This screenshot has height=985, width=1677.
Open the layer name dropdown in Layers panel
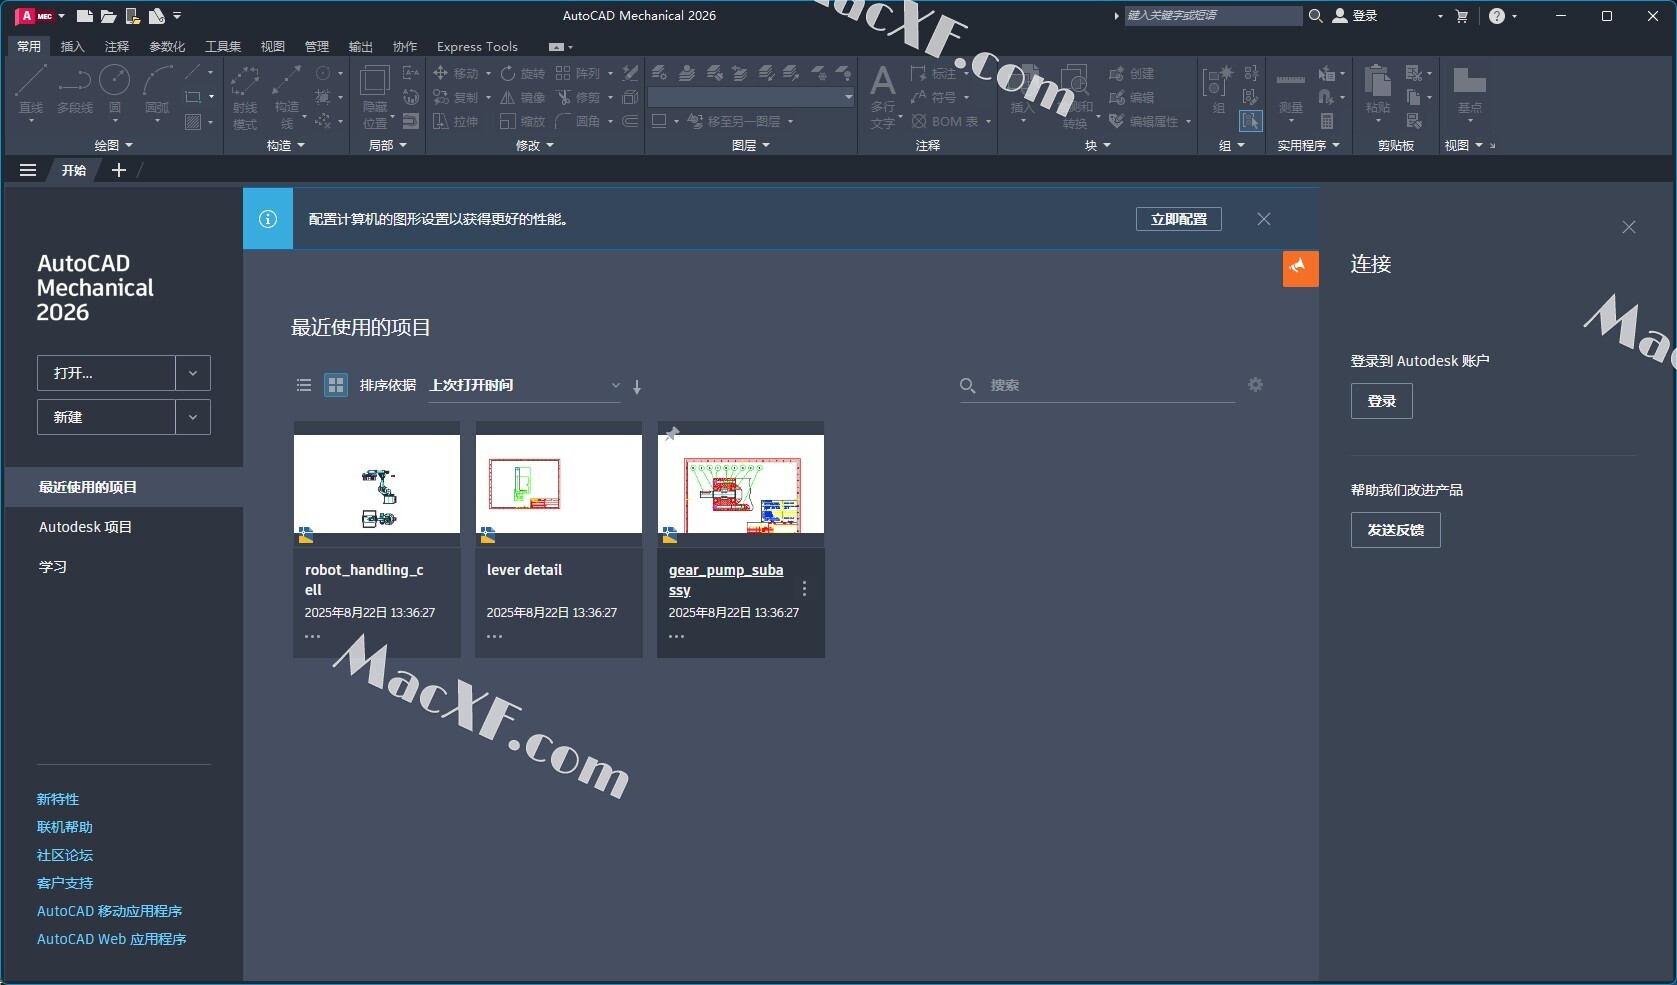click(751, 97)
